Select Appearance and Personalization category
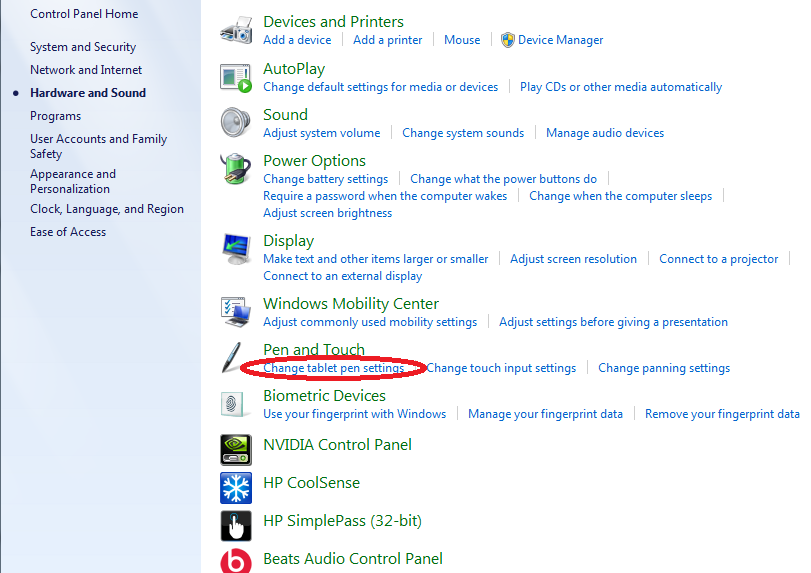811x573 pixels. pyautogui.click(x=73, y=182)
